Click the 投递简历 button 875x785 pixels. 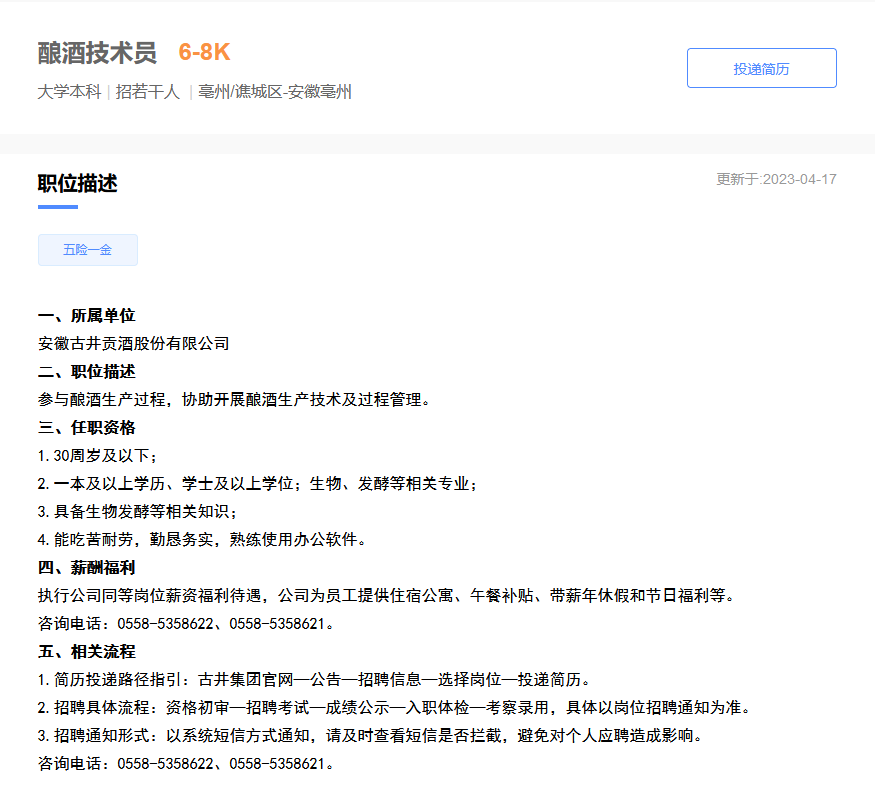[761, 67]
